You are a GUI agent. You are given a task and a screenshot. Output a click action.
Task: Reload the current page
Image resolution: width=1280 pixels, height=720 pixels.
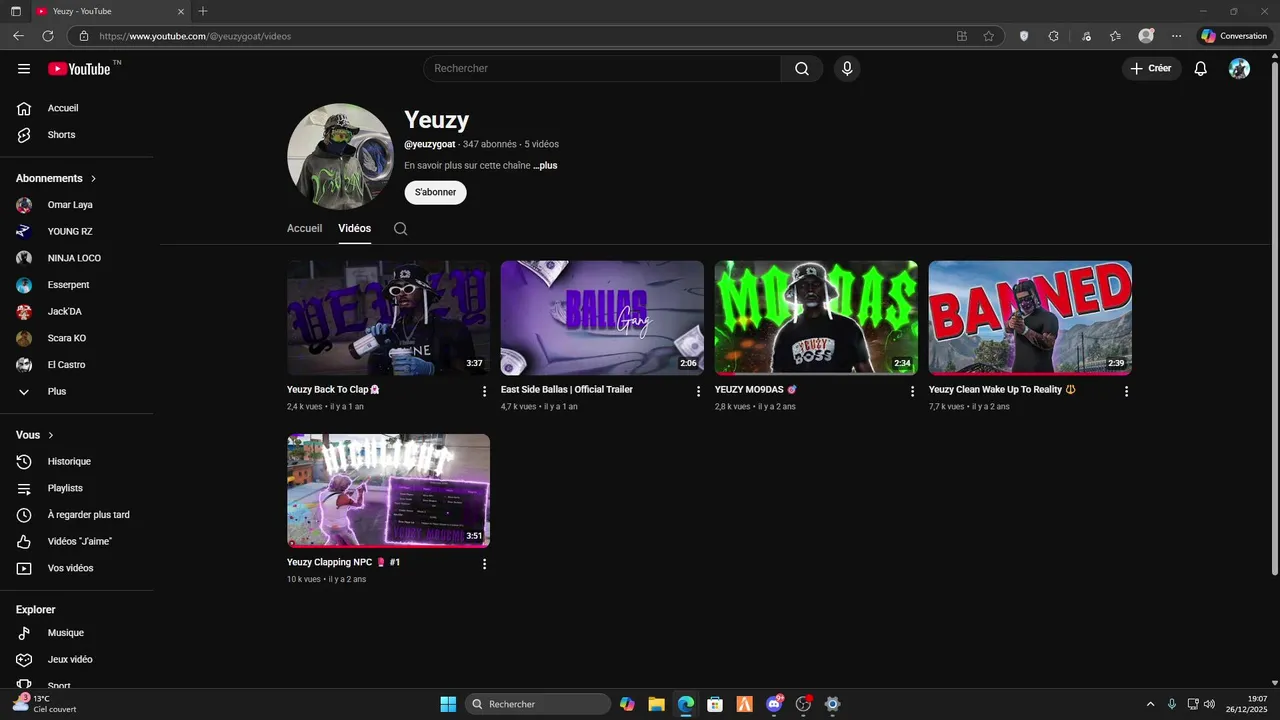point(47,36)
